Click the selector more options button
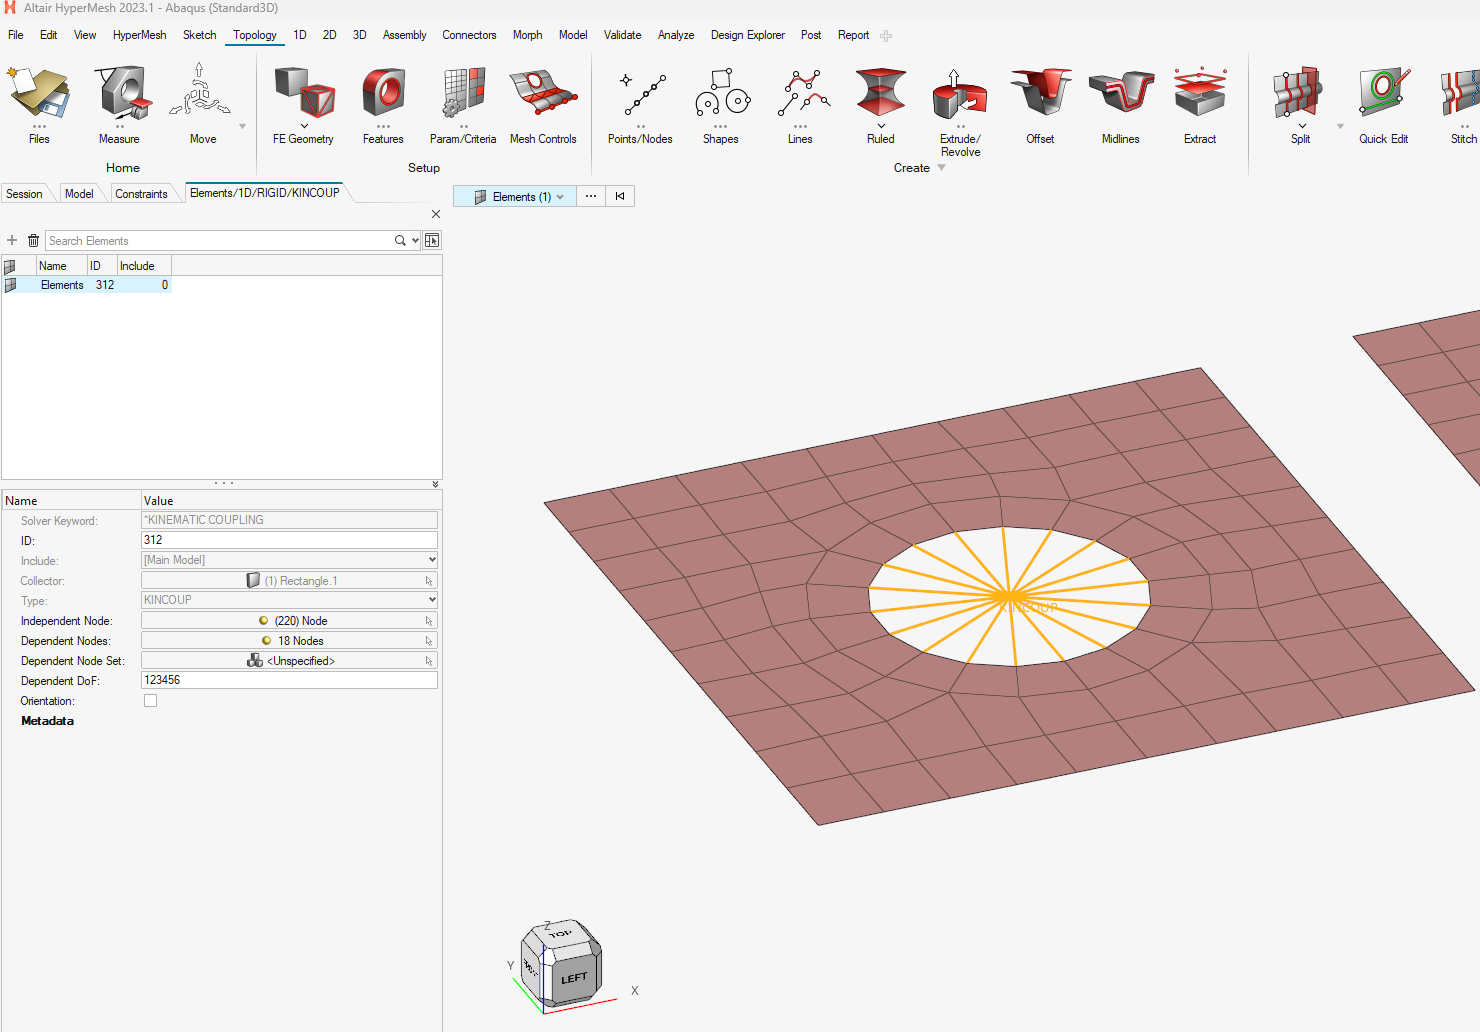 (x=591, y=196)
